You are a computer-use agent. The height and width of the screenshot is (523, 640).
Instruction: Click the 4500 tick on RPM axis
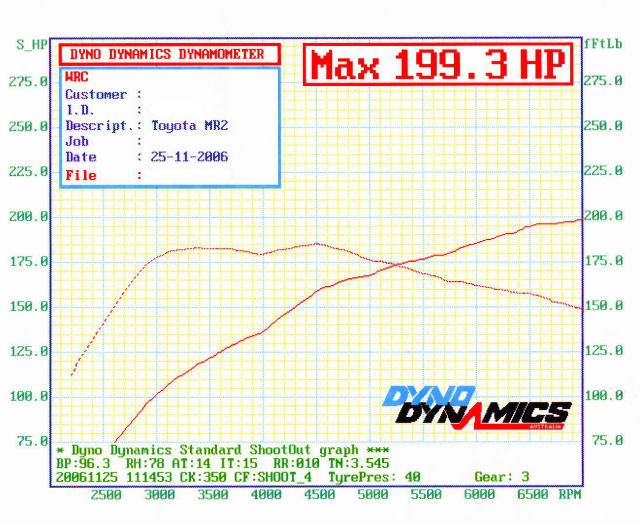(x=318, y=494)
